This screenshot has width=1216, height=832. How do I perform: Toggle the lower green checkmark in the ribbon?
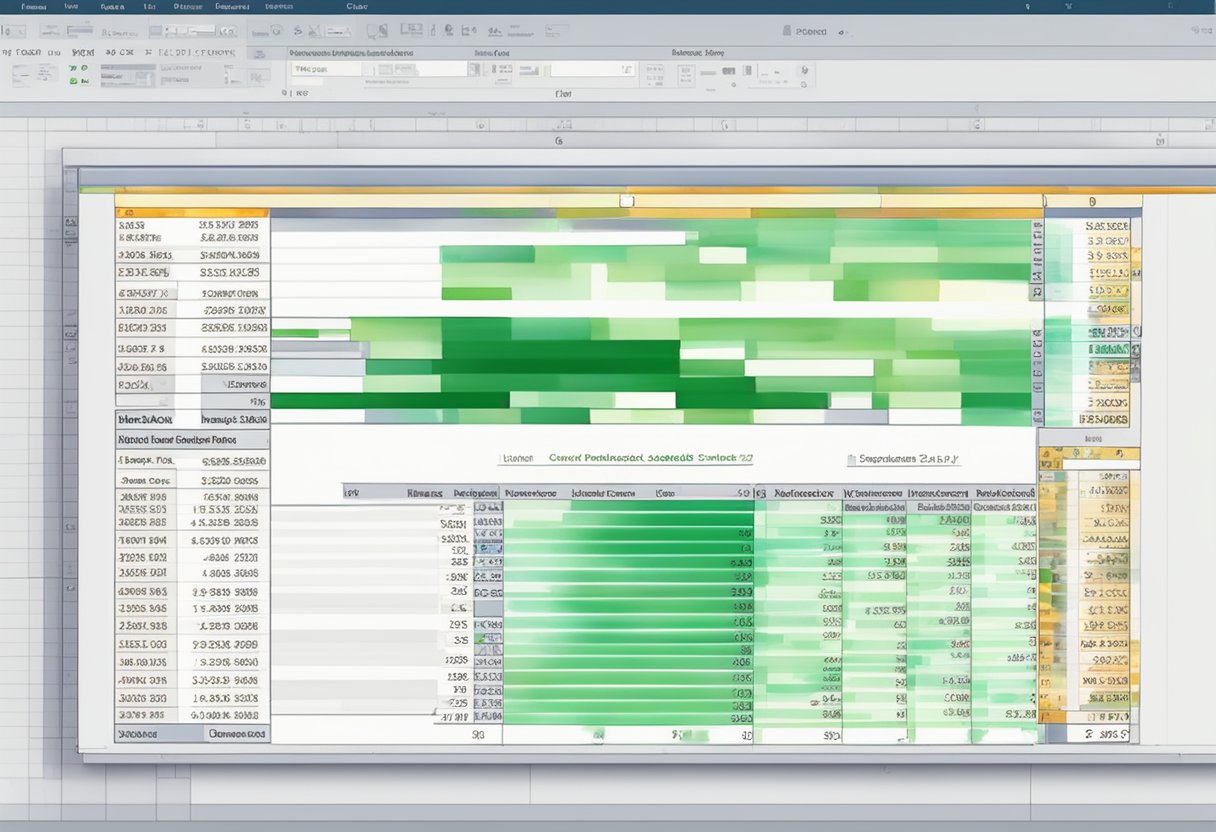tap(71, 81)
